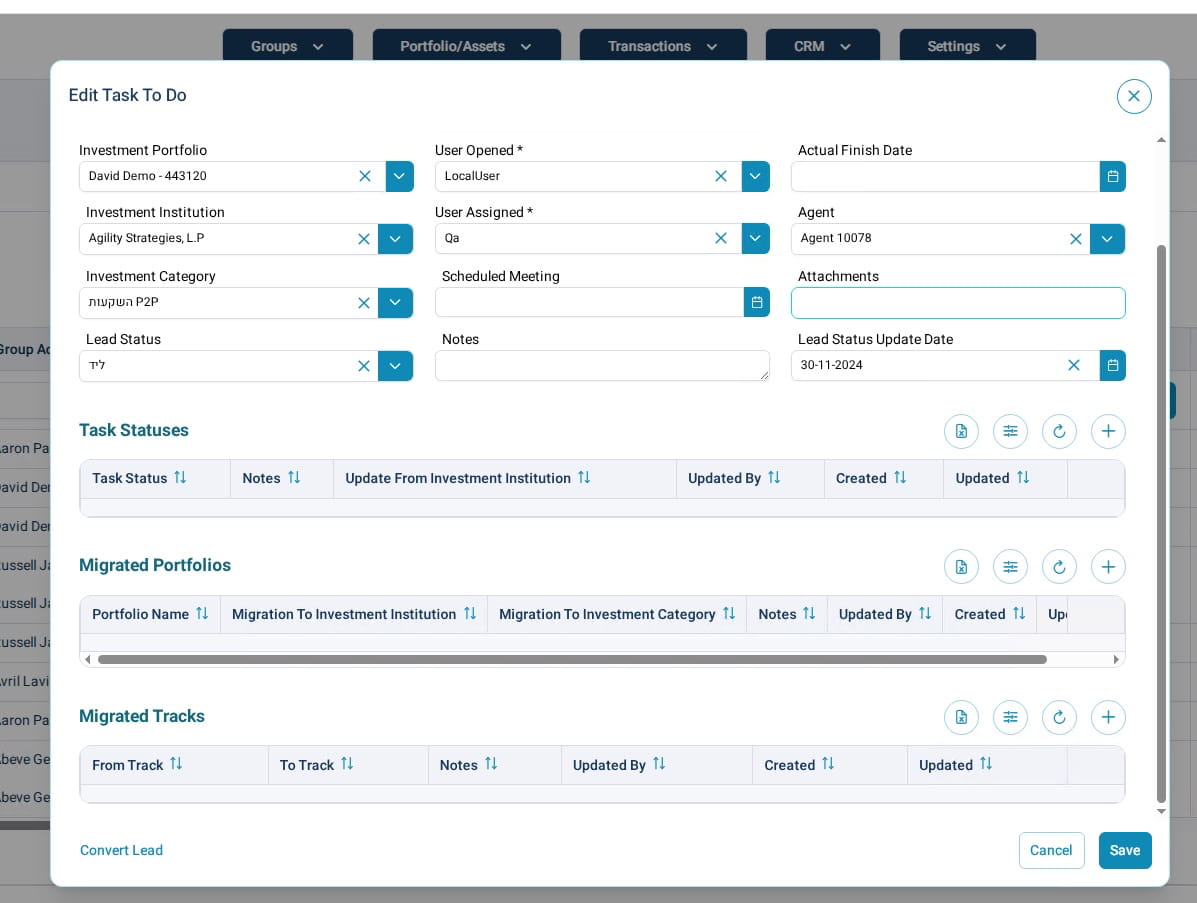Add a new Migrated Tracks entry
Screen dimensions: 1197x903
point(1108,717)
